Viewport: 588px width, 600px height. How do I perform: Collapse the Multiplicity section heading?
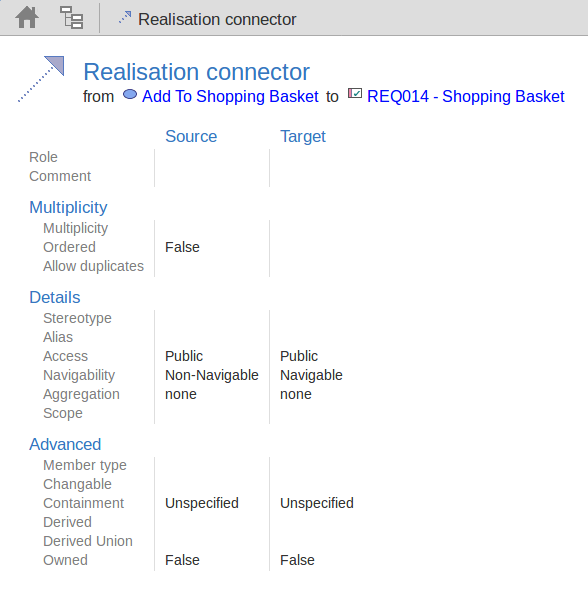click(68, 207)
